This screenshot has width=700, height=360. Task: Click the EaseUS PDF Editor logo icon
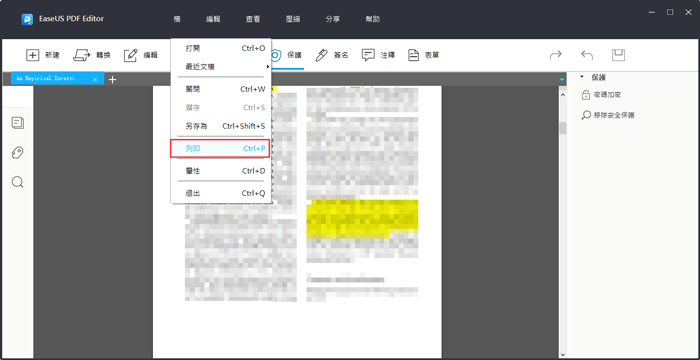27,19
